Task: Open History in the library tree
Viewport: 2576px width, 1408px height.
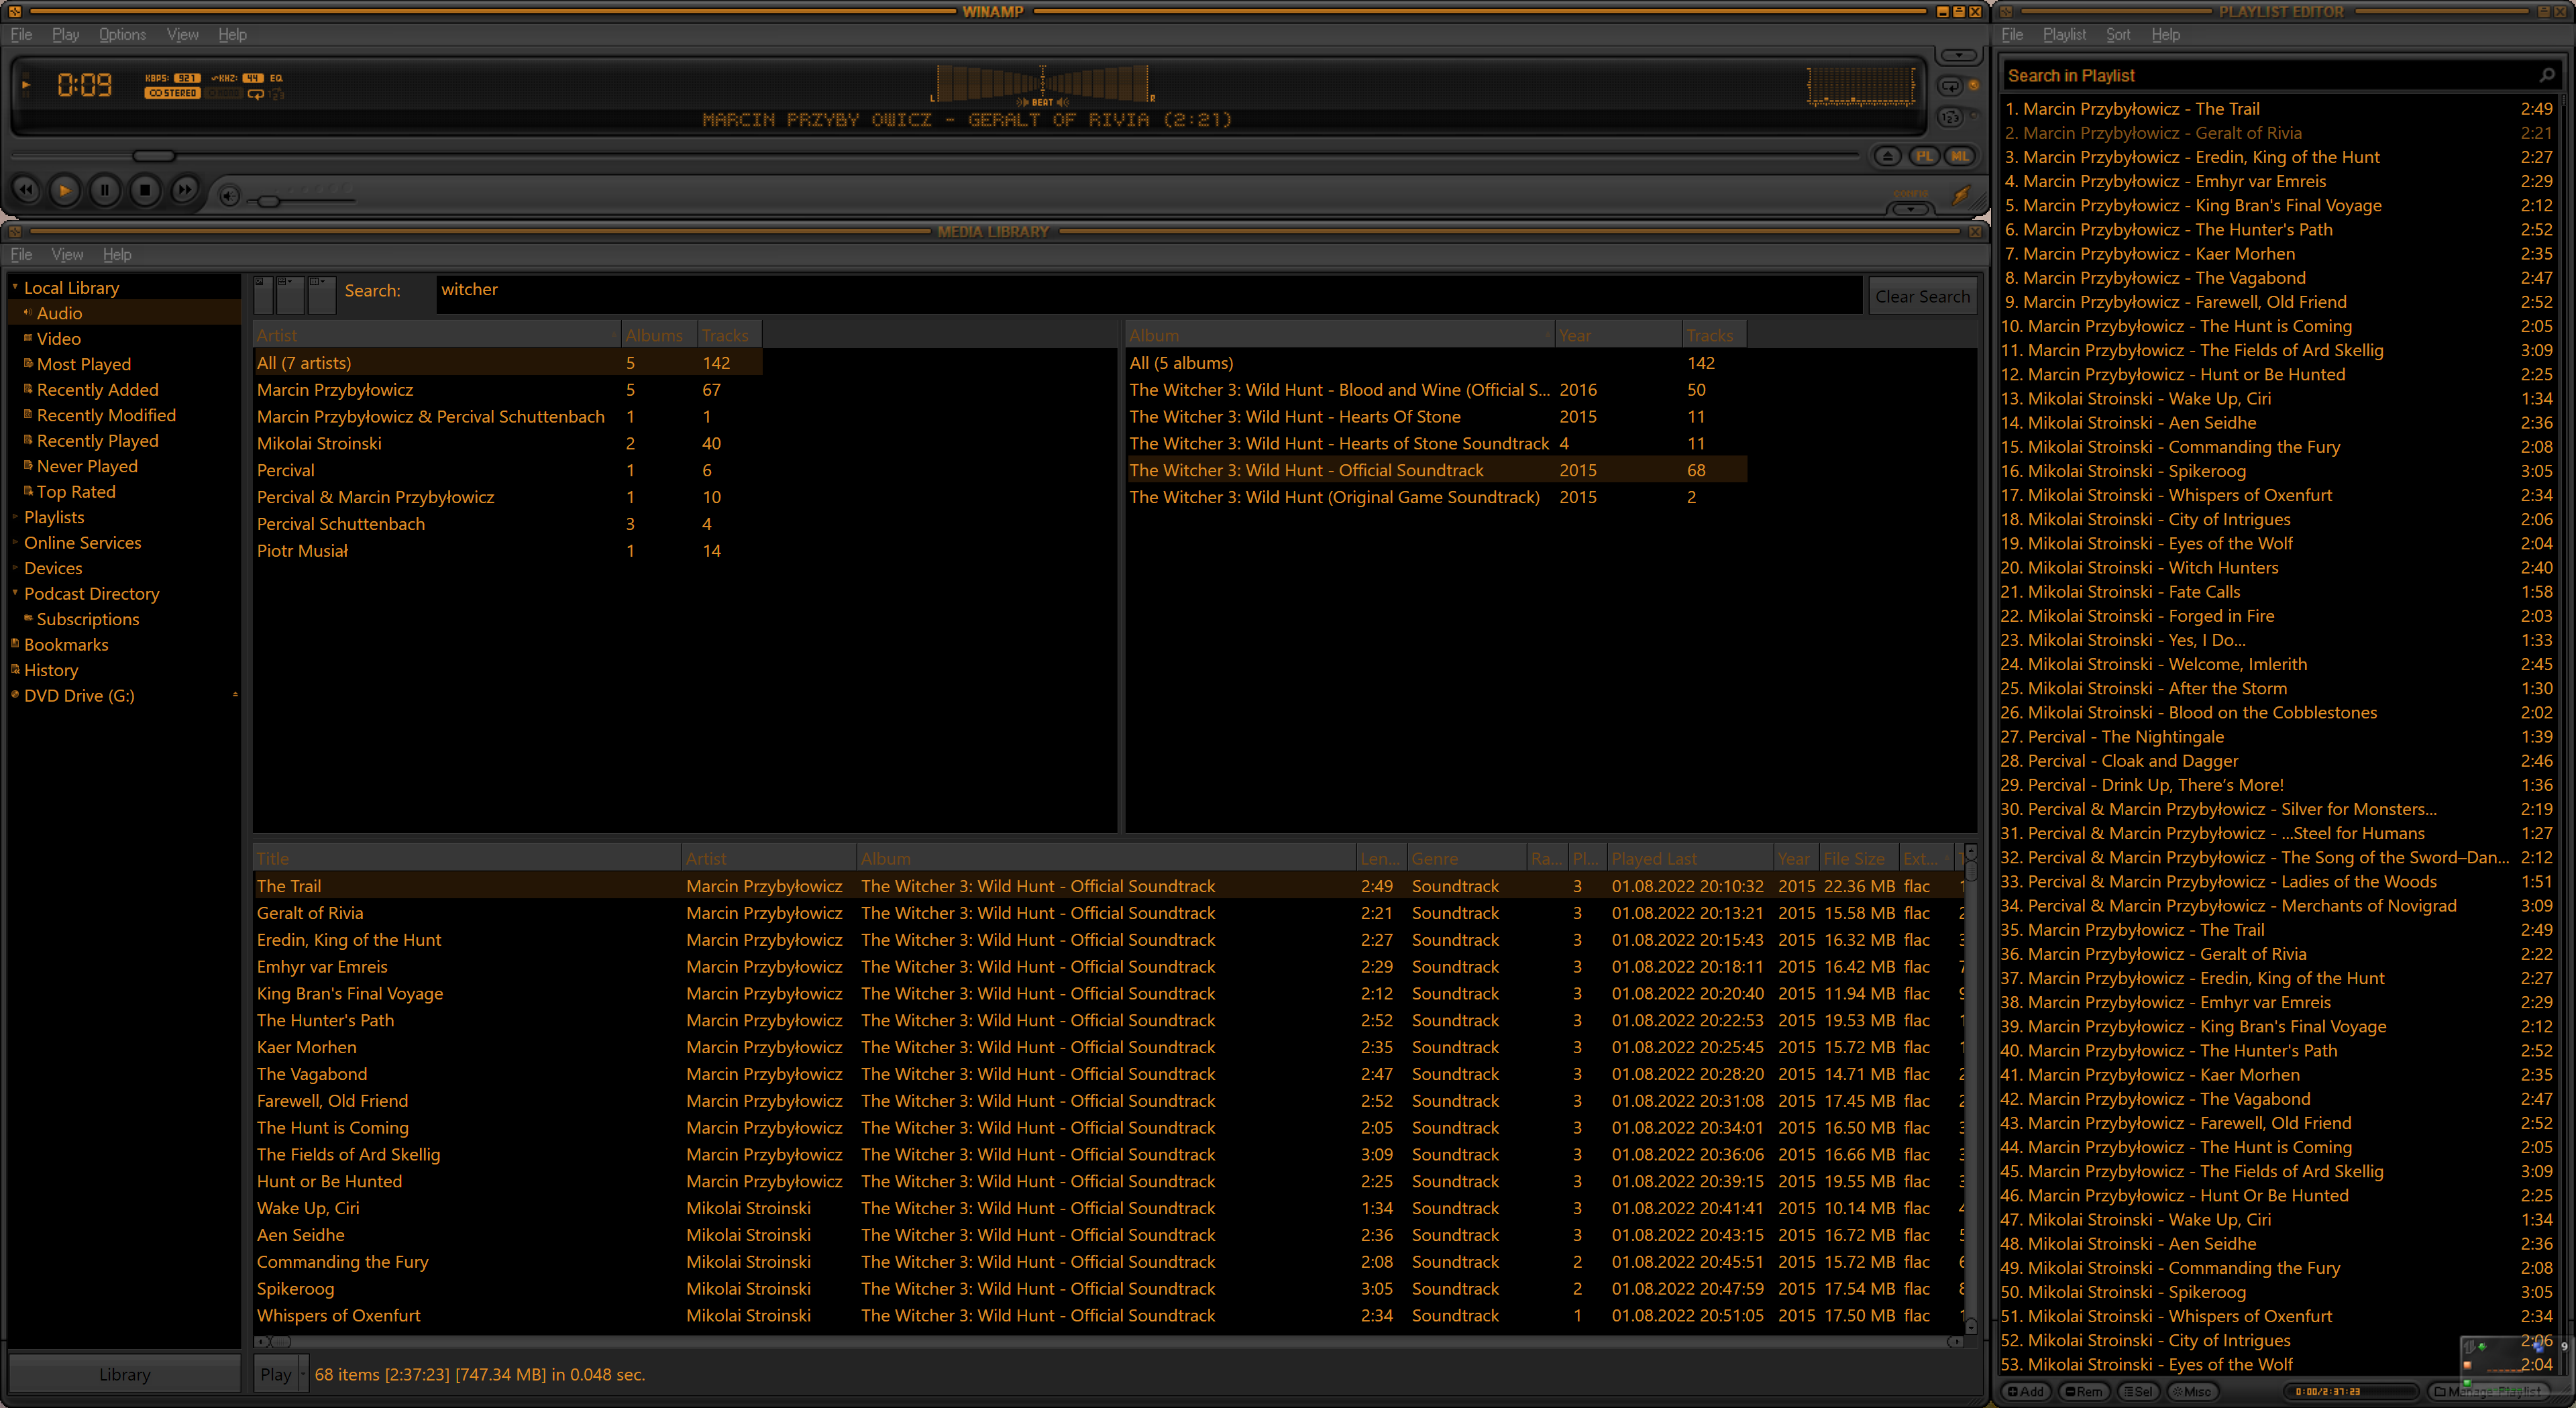Action: pyautogui.click(x=51, y=670)
